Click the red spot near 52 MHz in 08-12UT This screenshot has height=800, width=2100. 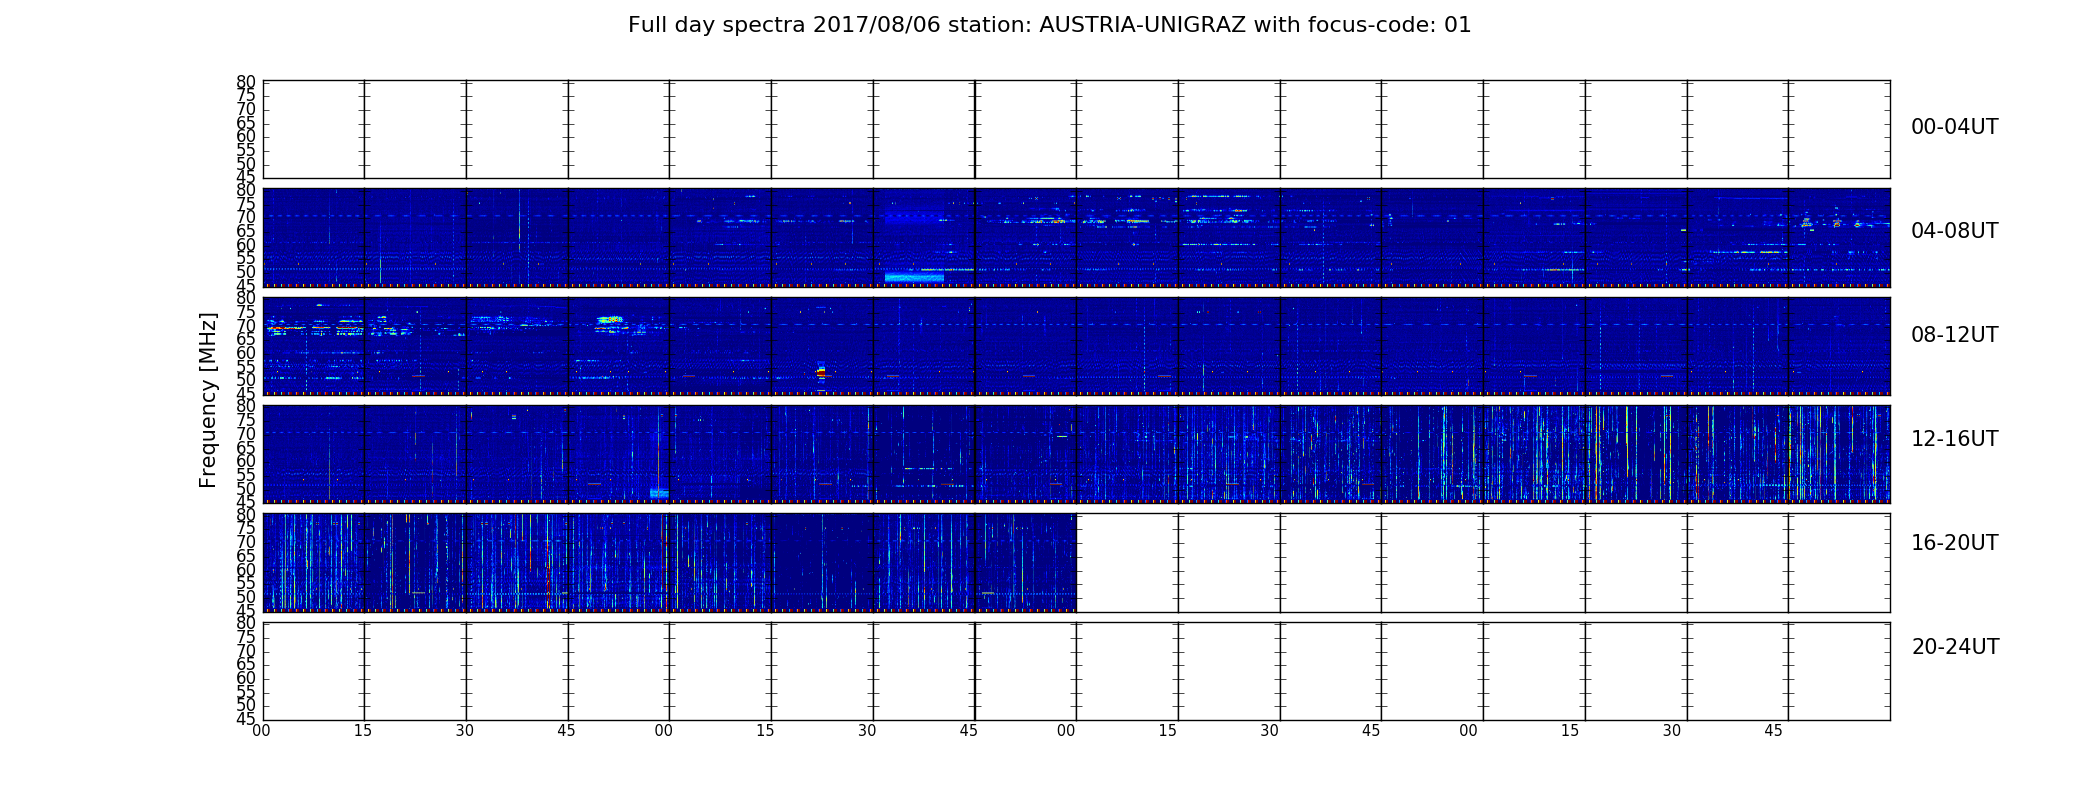pos(821,373)
